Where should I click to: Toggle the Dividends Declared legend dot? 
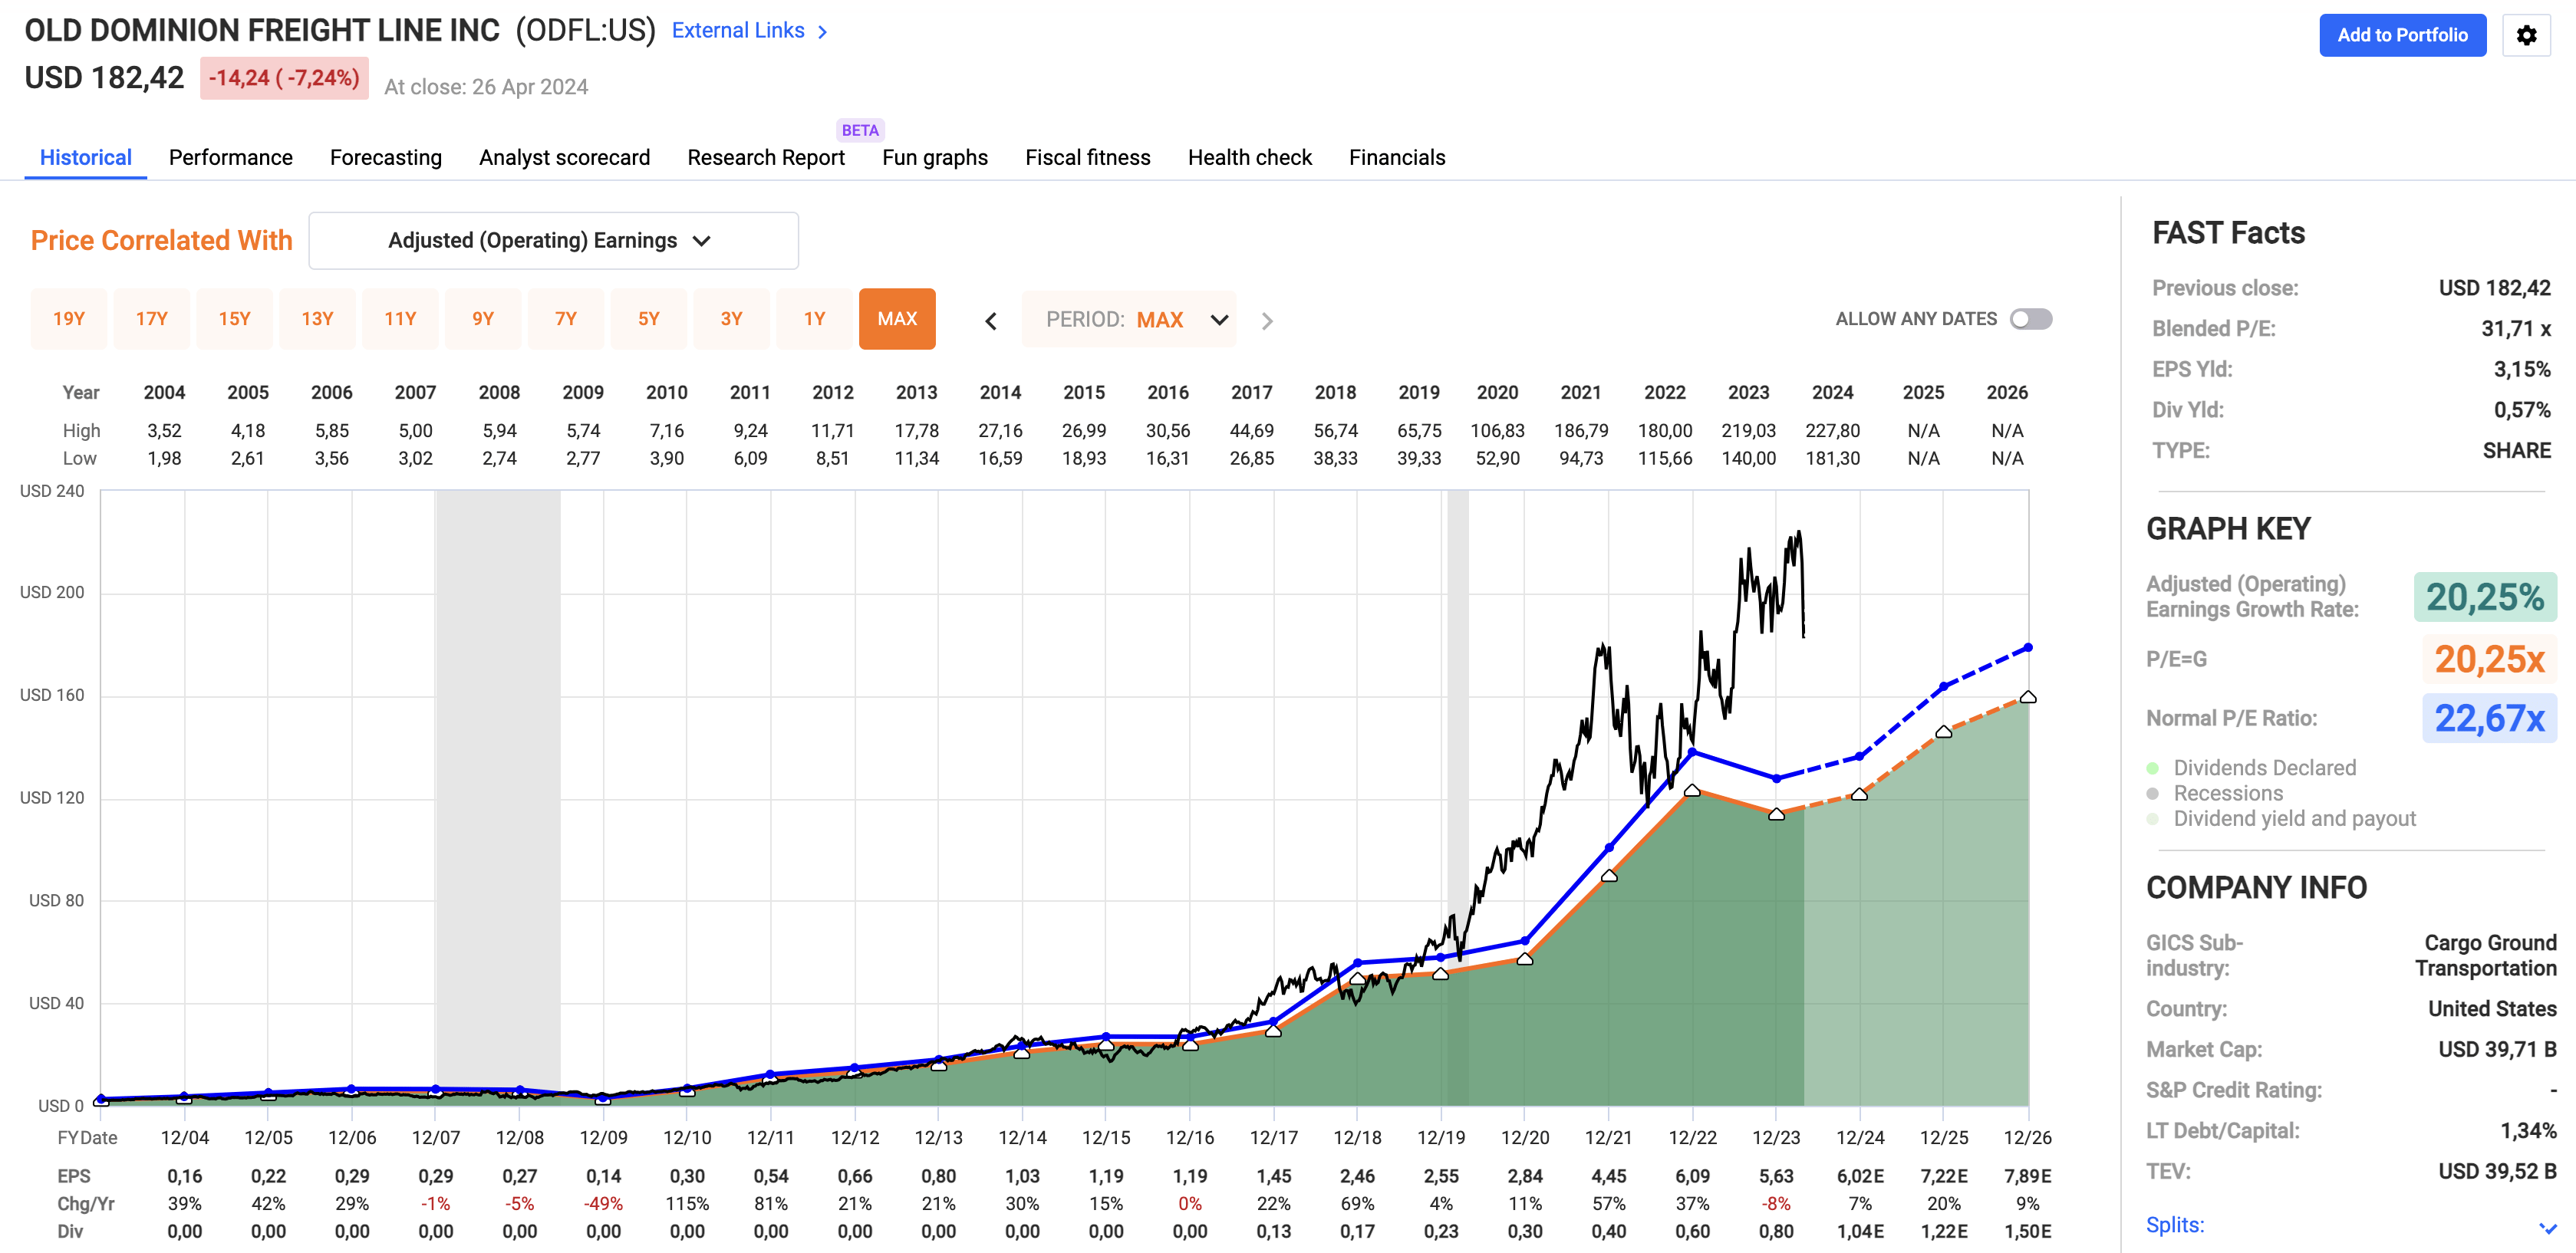click(x=2153, y=768)
